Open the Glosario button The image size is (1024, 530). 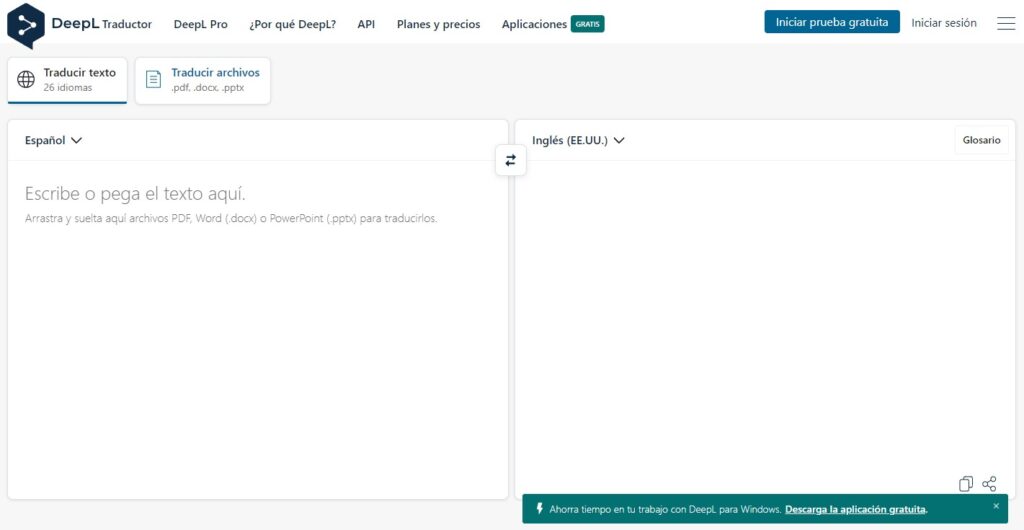pyautogui.click(x=982, y=140)
